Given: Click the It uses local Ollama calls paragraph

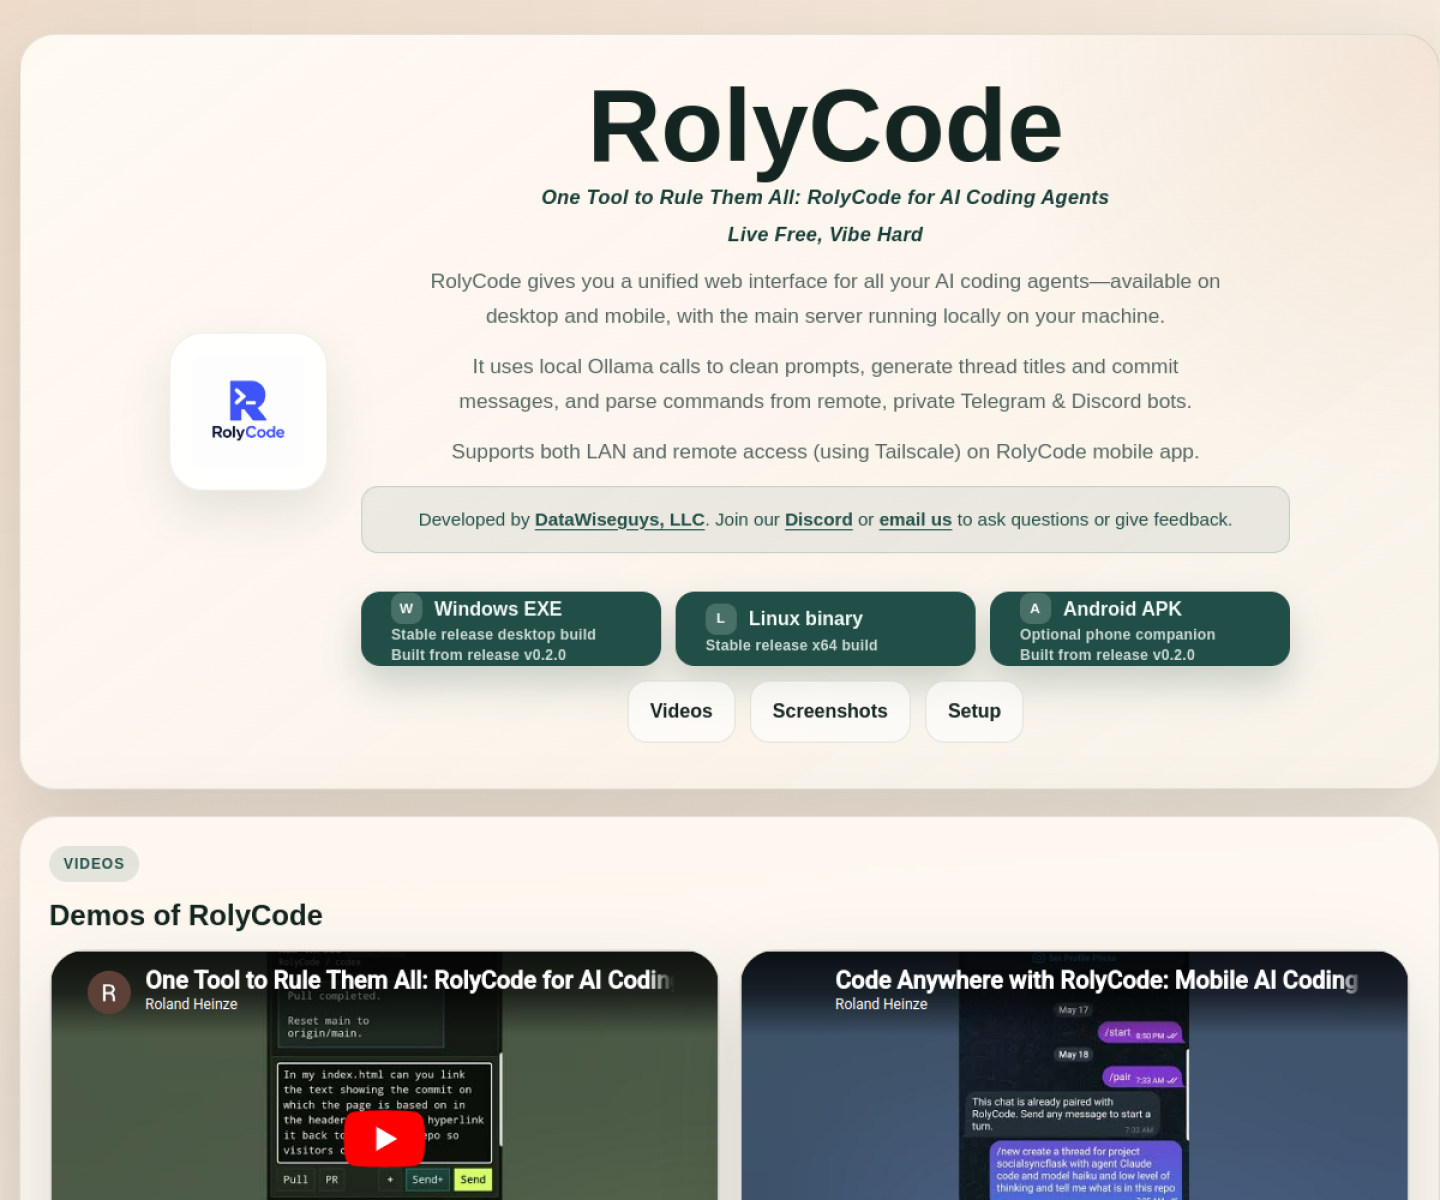Looking at the screenshot, I should [825, 384].
